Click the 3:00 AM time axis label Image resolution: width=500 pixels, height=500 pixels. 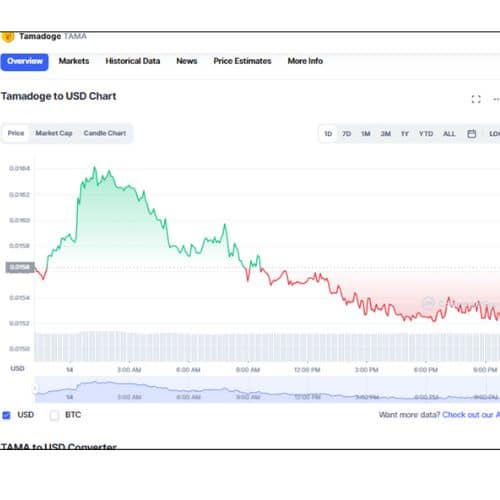(x=129, y=370)
